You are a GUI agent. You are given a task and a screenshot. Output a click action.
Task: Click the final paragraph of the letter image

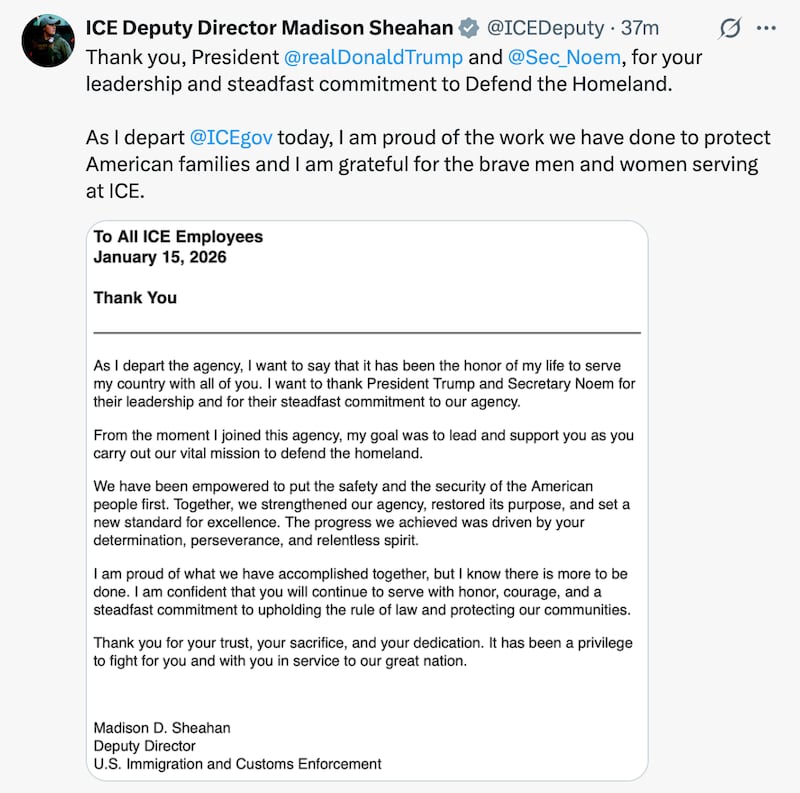pos(364,650)
